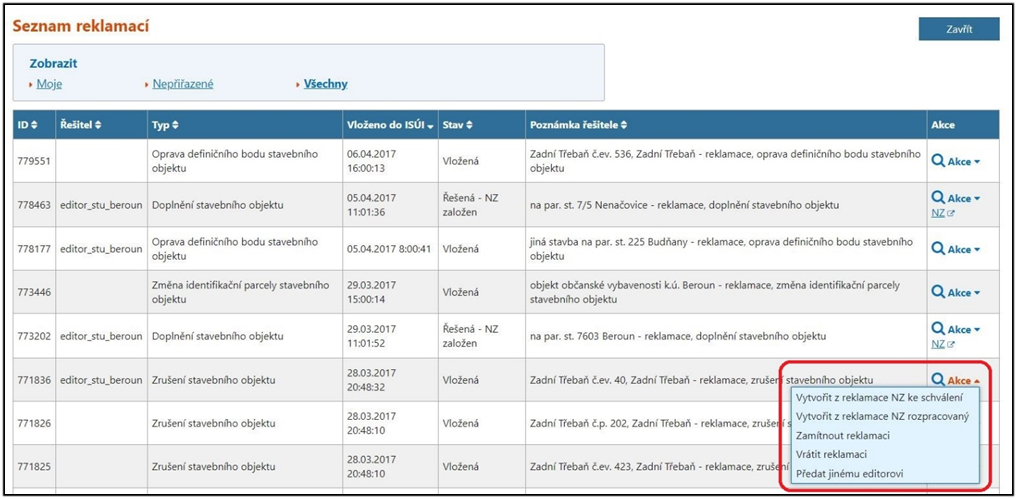Open detail magnifier for reclamation 778177
The height and width of the screenshot is (499, 1017).
click(938, 249)
